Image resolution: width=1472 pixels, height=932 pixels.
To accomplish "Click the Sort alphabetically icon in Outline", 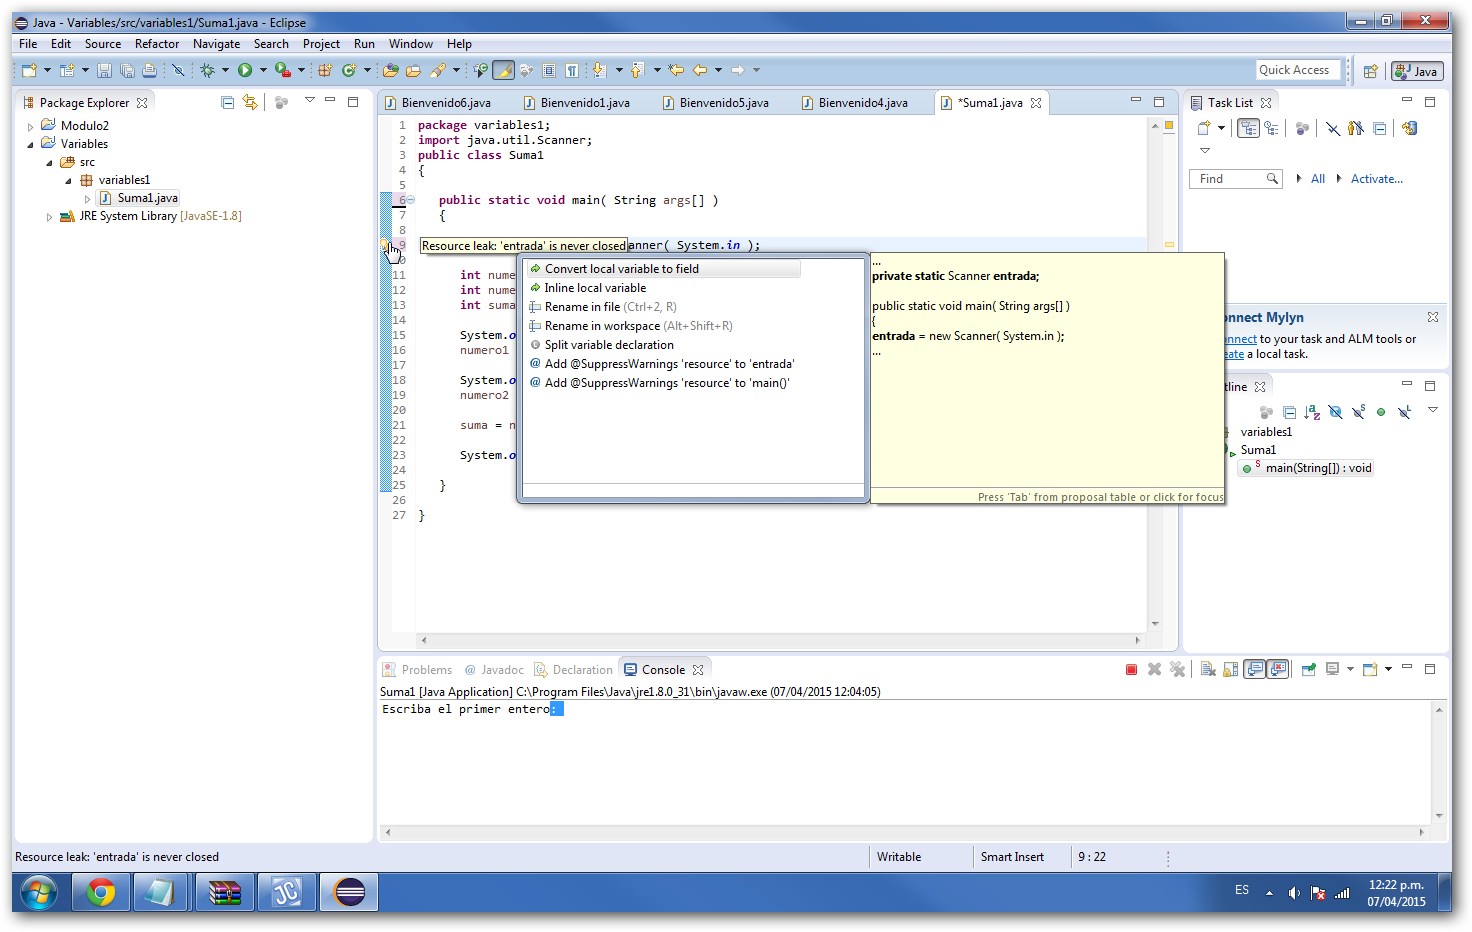I will click(1312, 412).
